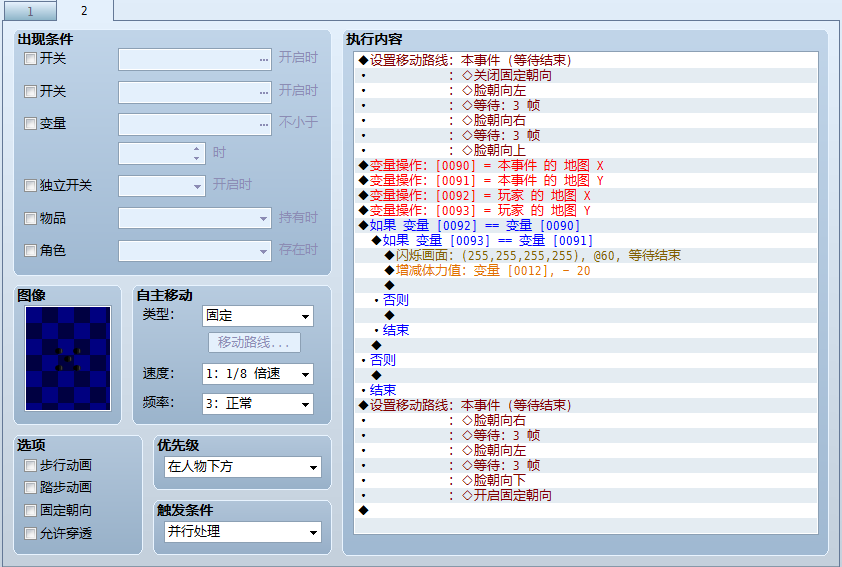Select the first 脸朝向左 route line

click(586, 90)
